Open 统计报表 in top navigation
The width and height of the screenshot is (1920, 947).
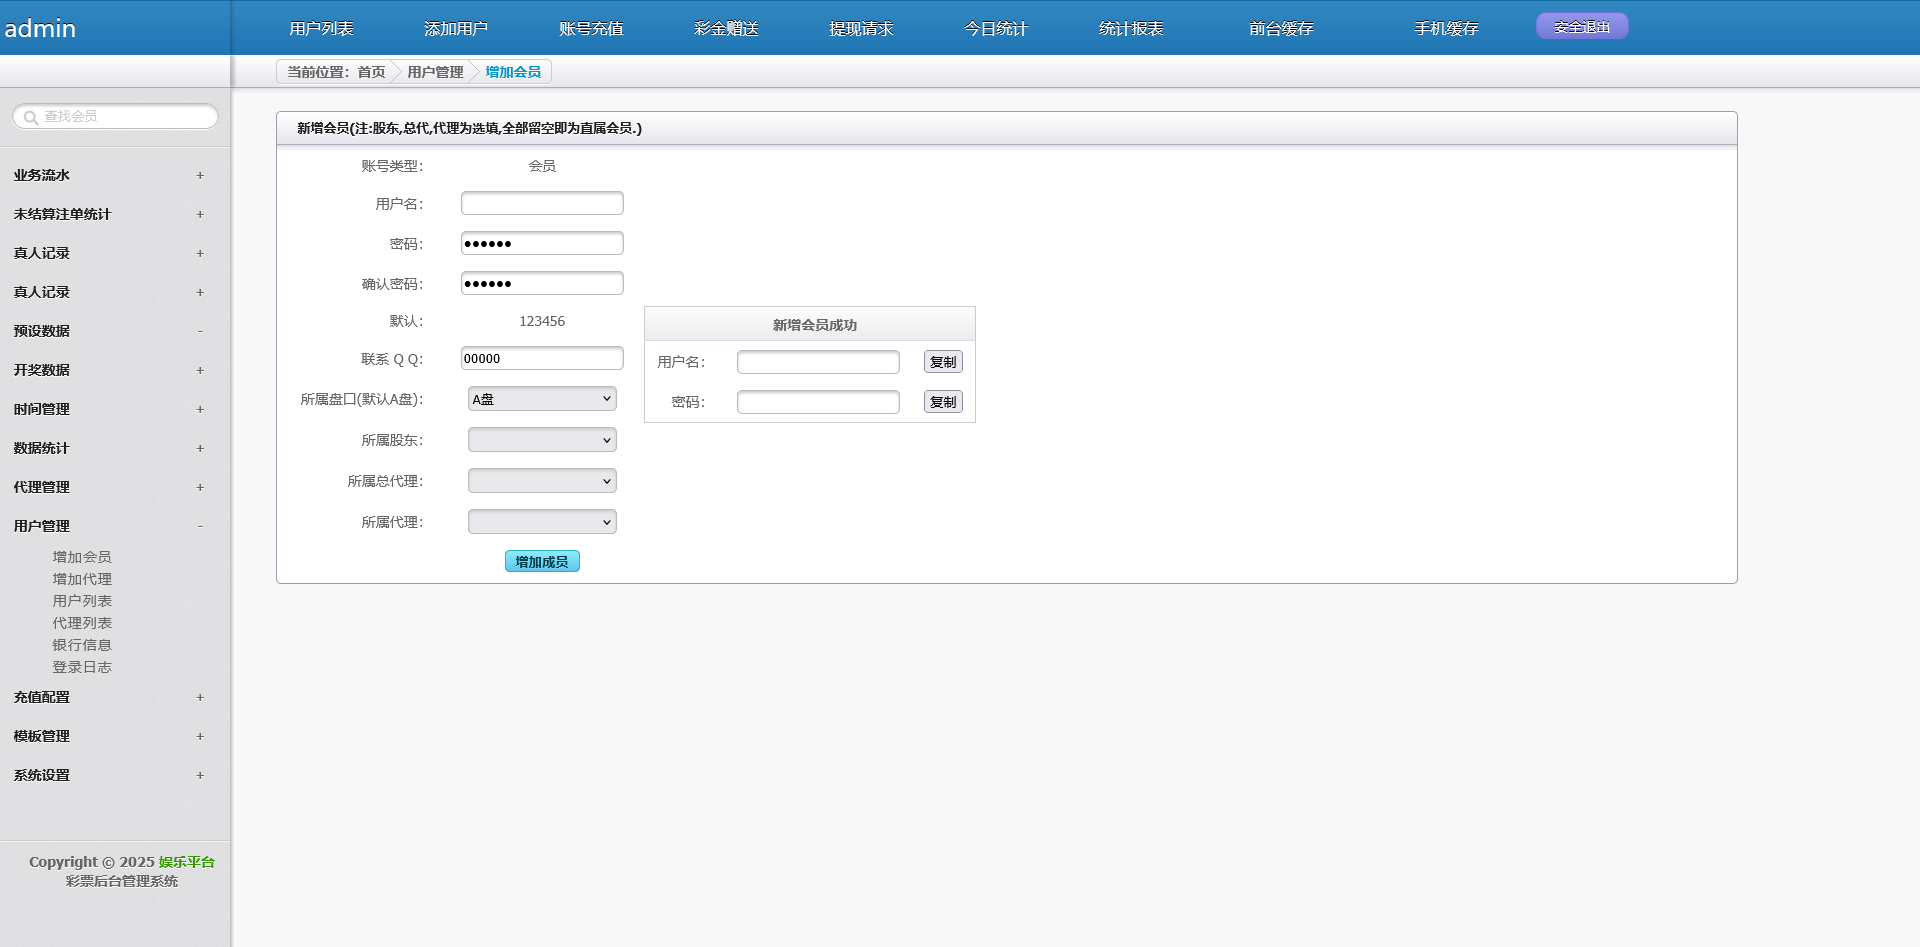point(1131,29)
